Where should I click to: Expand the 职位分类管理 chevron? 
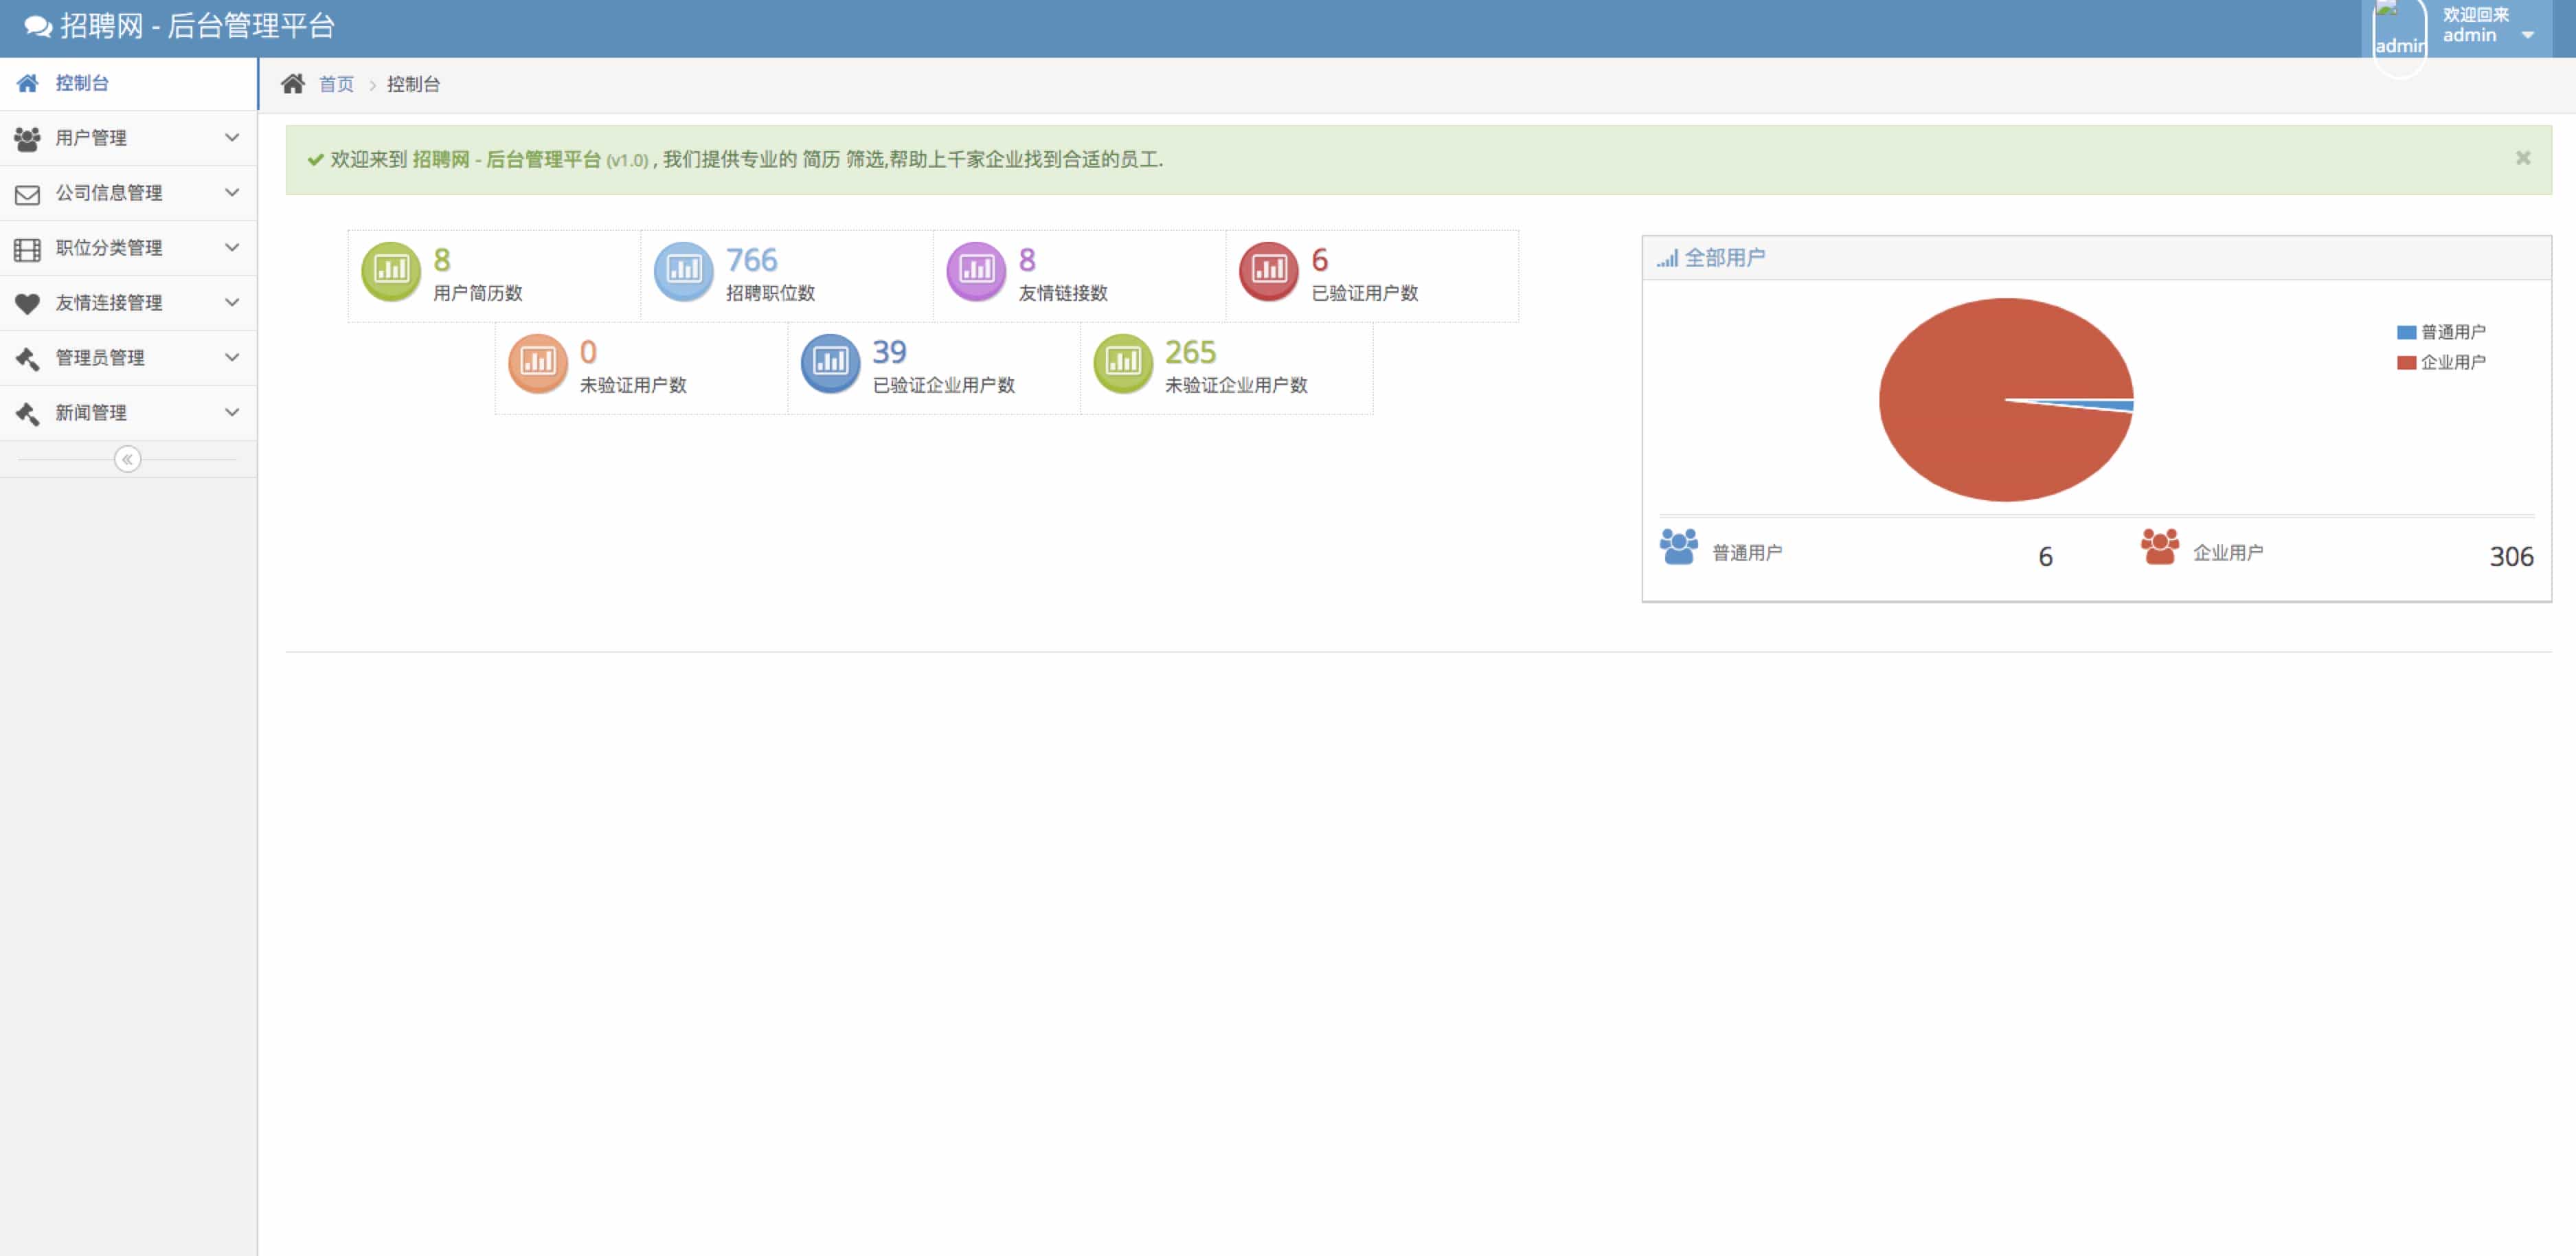(232, 247)
